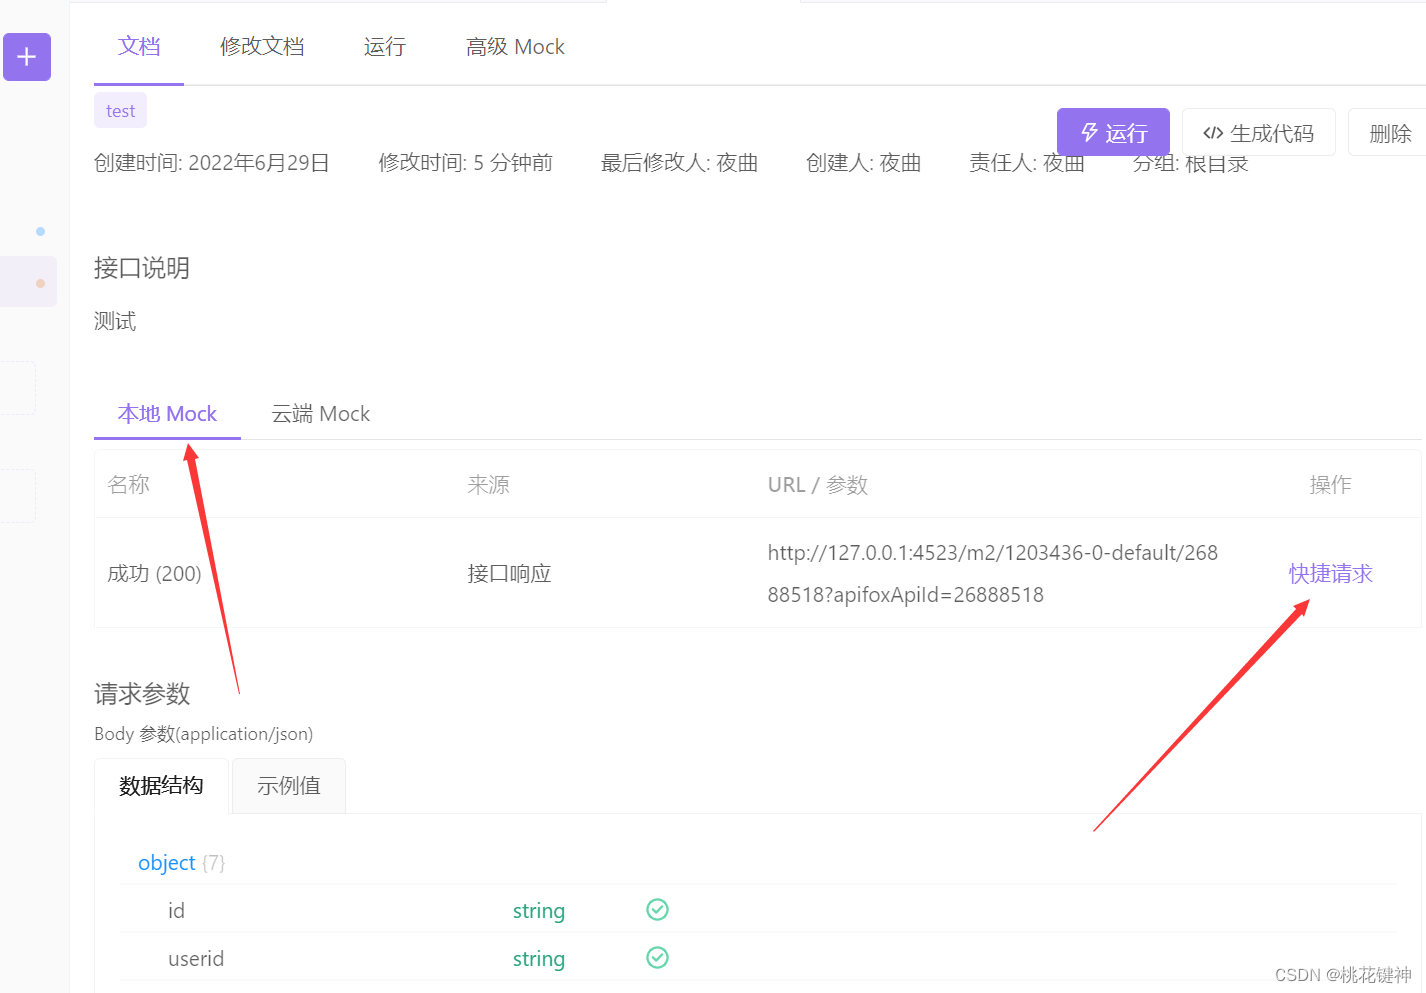Click the blue dot item in left sidebar
The height and width of the screenshot is (993, 1426).
click(40, 231)
